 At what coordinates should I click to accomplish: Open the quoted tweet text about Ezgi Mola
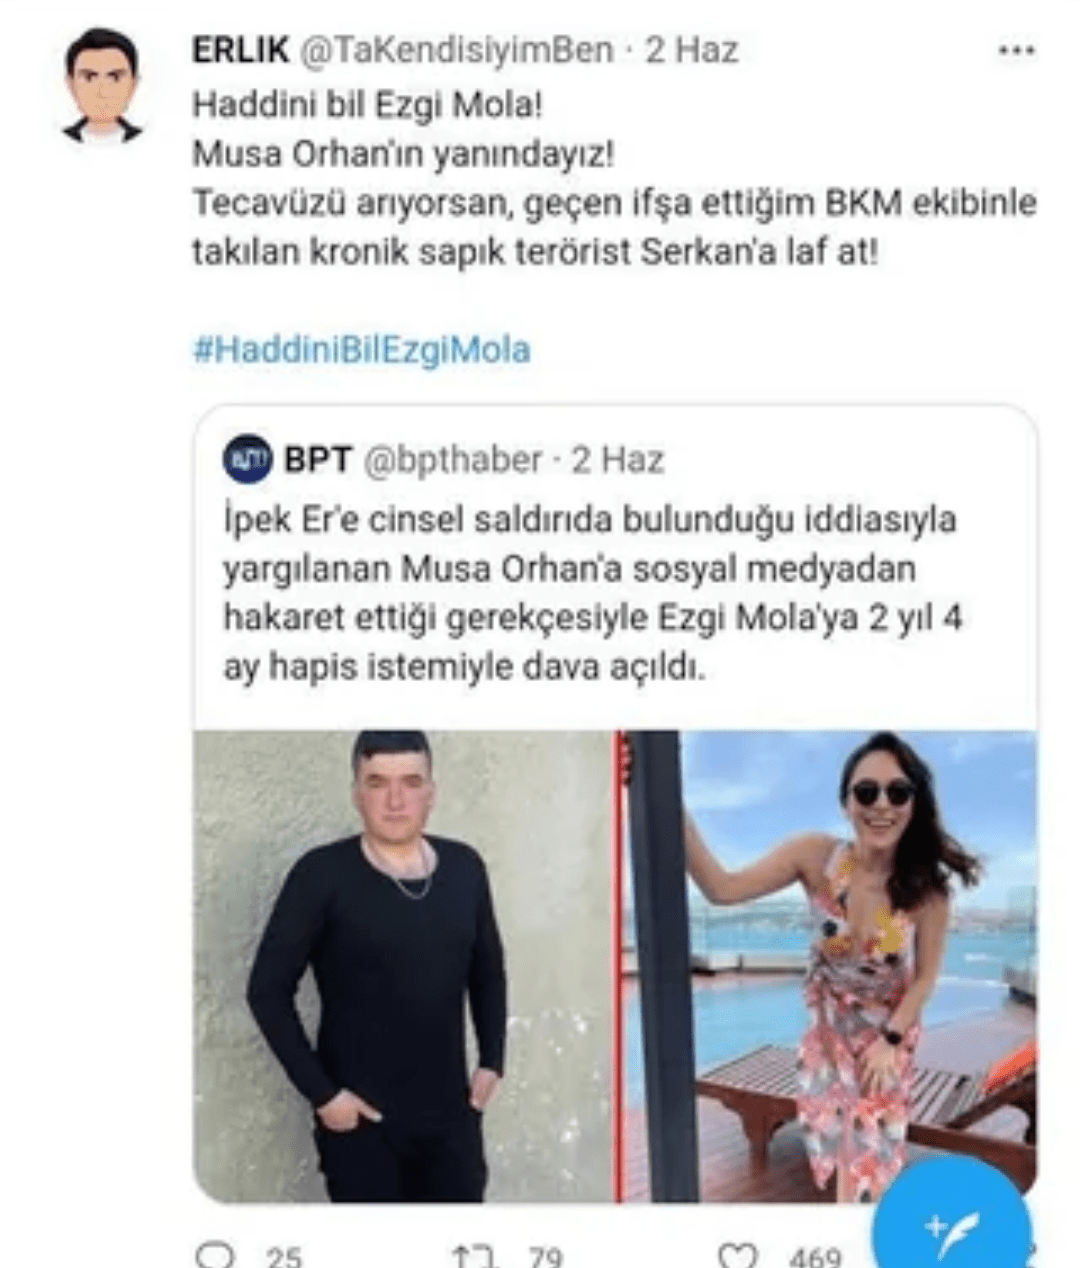click(591, 594)
